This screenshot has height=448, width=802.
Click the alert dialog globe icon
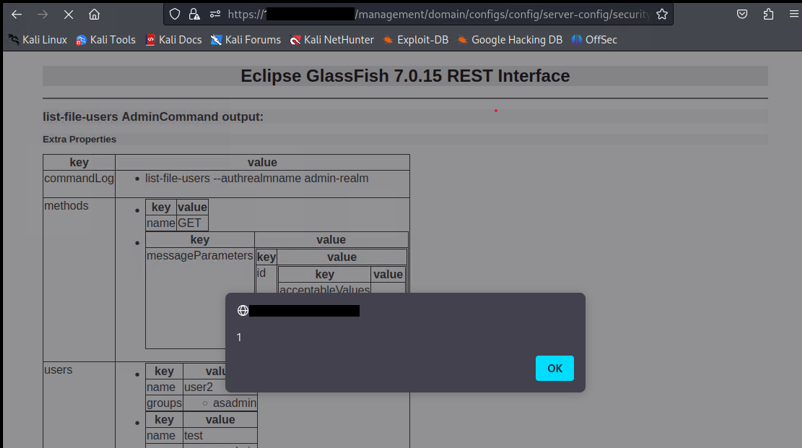[x=243, y=310]
